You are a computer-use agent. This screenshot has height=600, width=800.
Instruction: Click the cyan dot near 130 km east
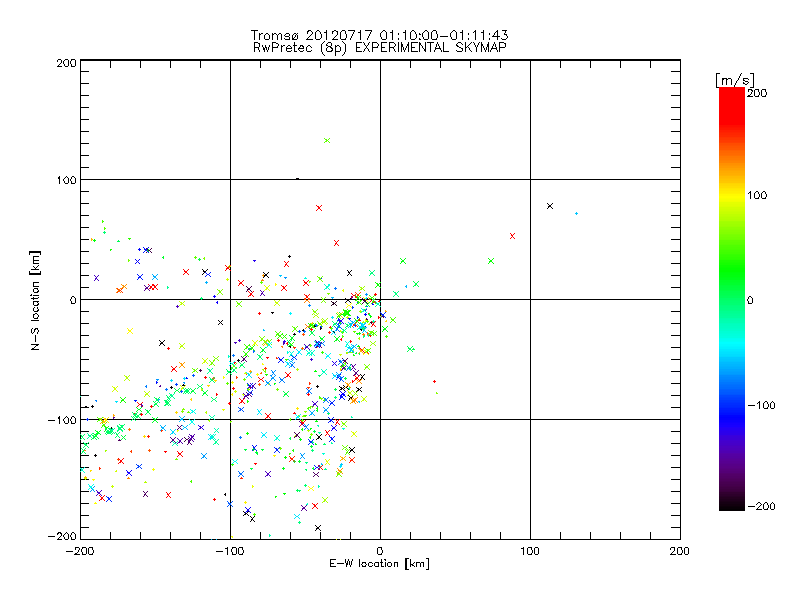tap(577, 213)
